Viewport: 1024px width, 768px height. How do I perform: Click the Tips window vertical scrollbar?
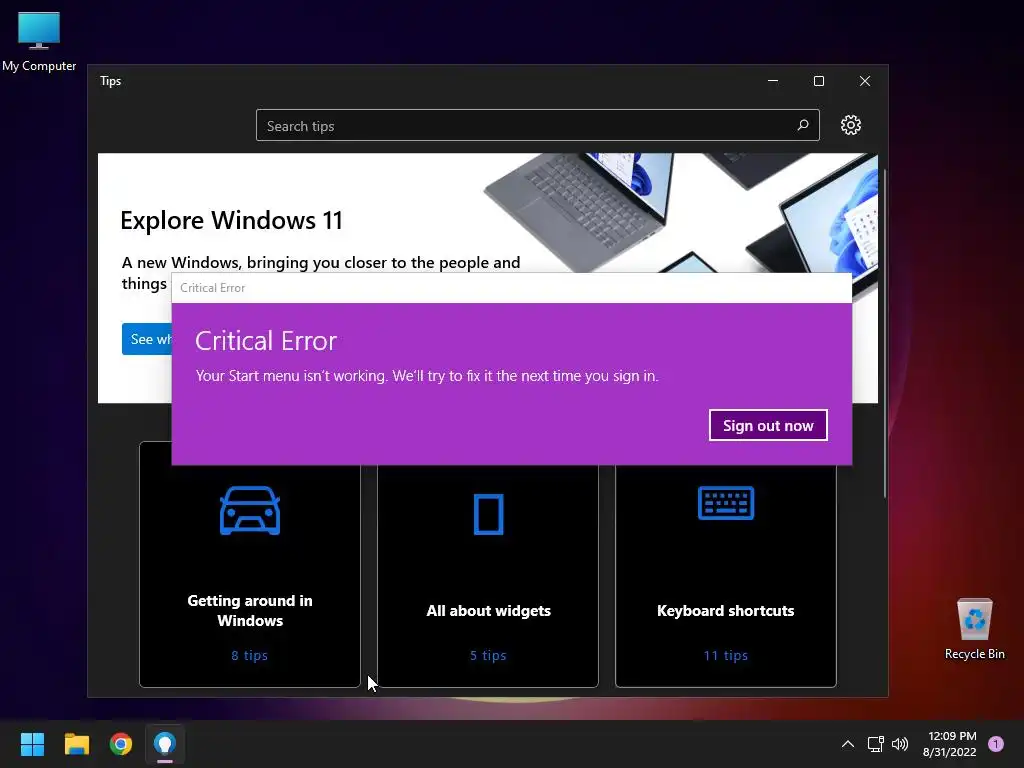(x=885, y=333)
